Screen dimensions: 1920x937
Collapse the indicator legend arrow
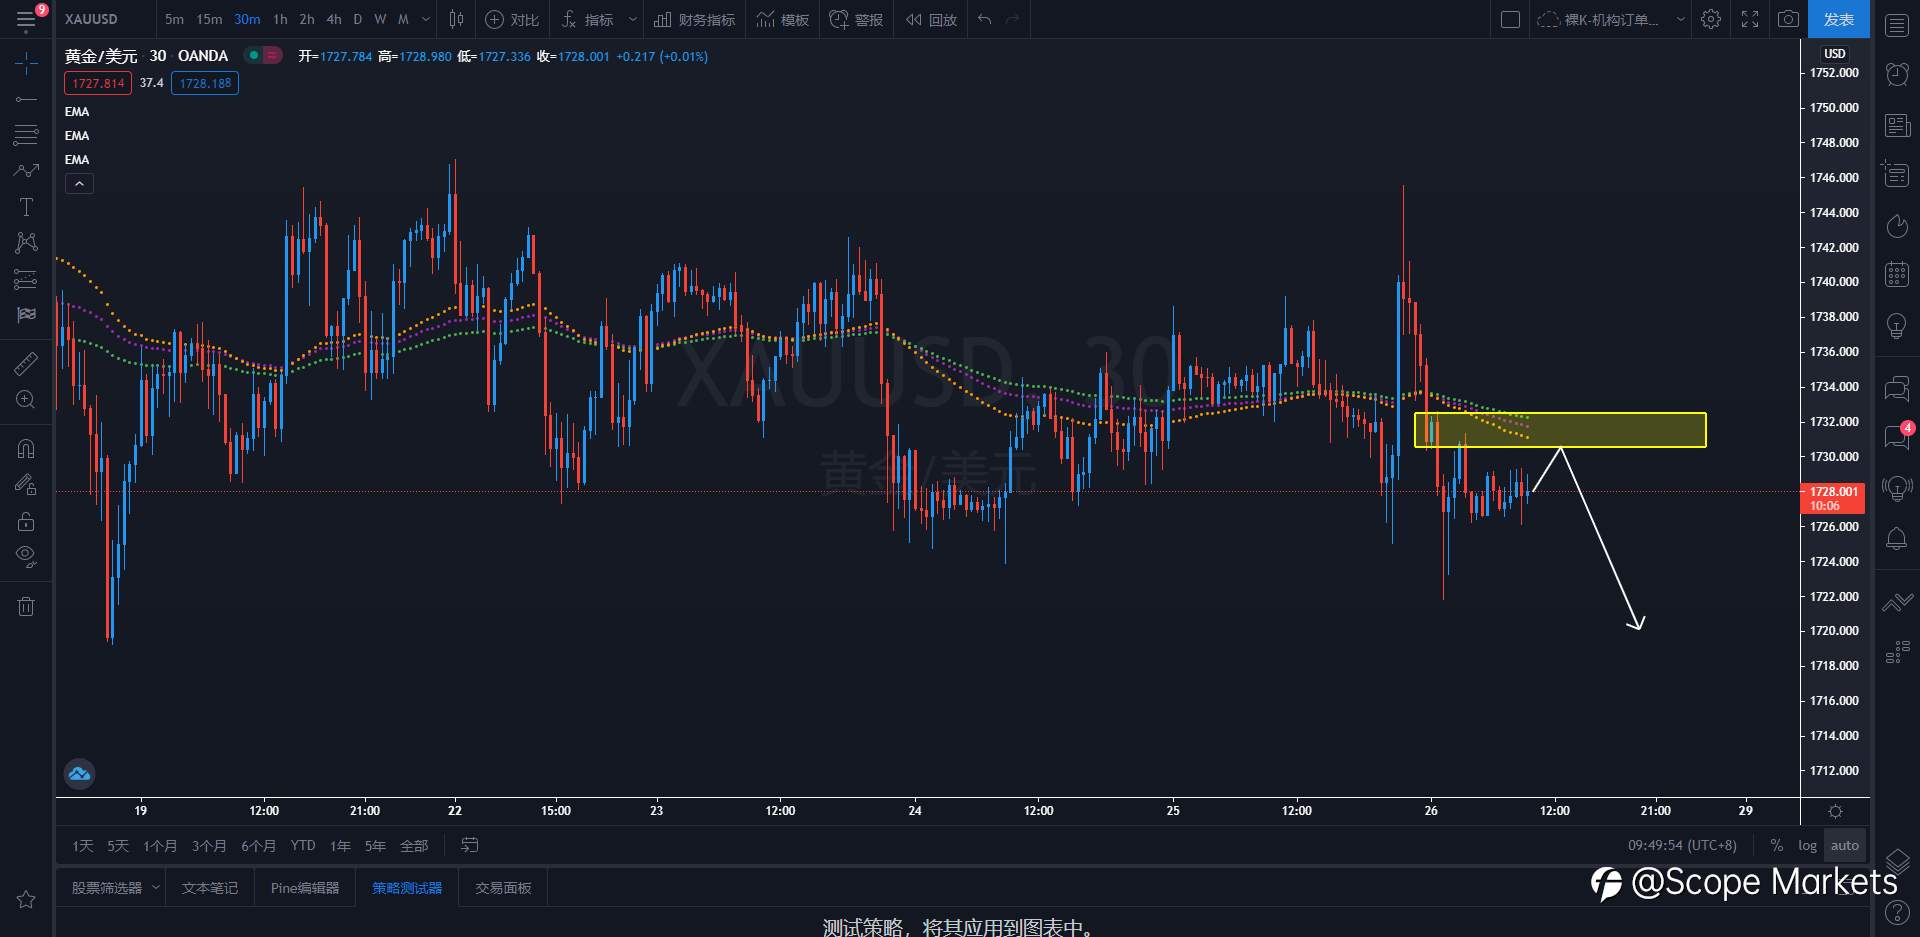pyautogui.click(x=79, y=184)
